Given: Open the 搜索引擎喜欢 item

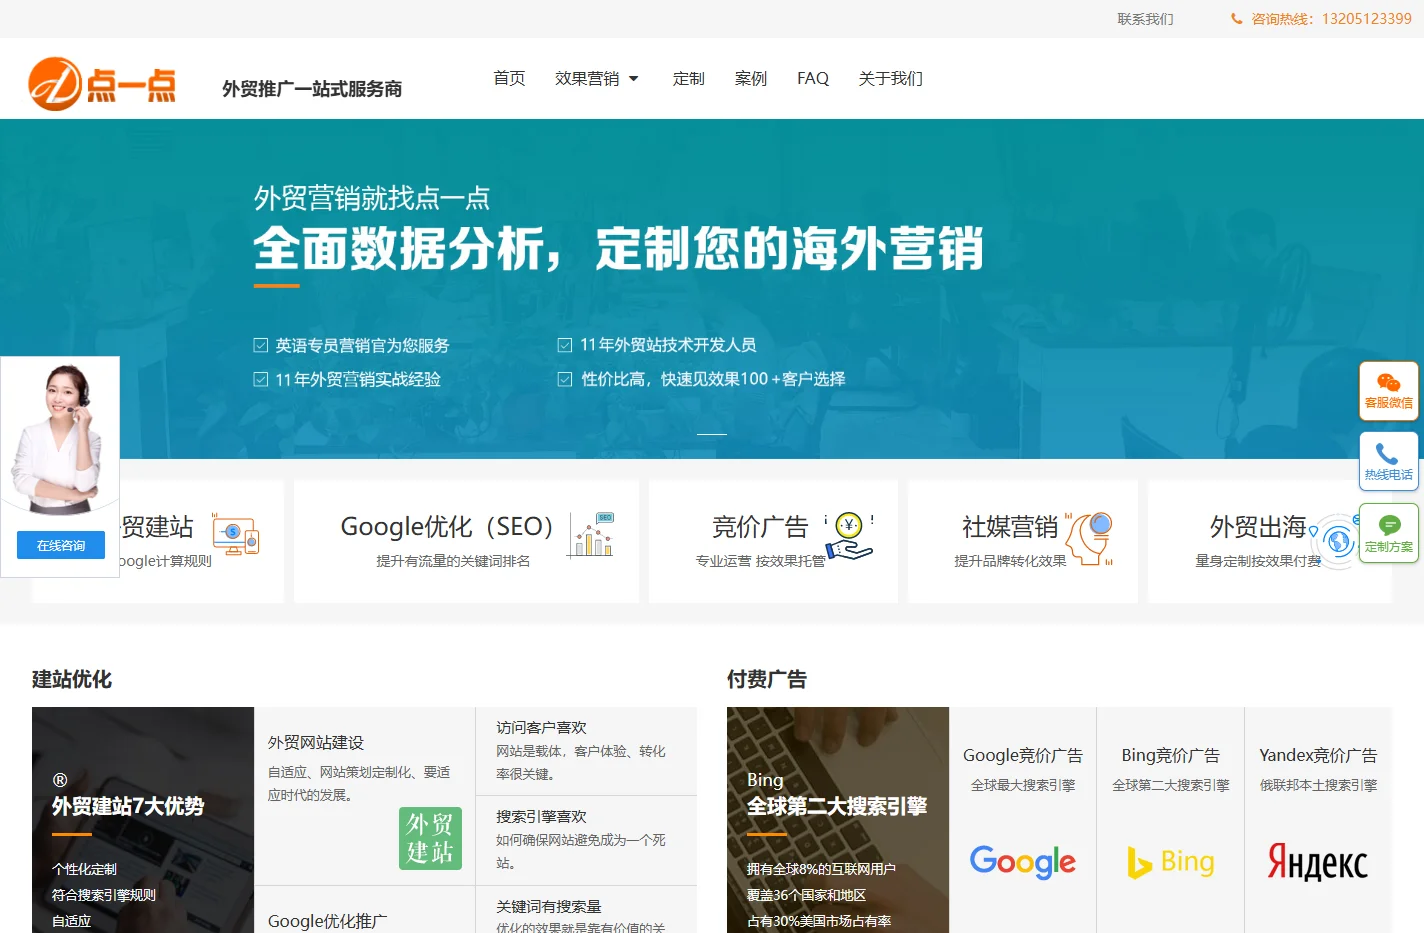Looking at the screenshot, I should [x=541, y=816].
